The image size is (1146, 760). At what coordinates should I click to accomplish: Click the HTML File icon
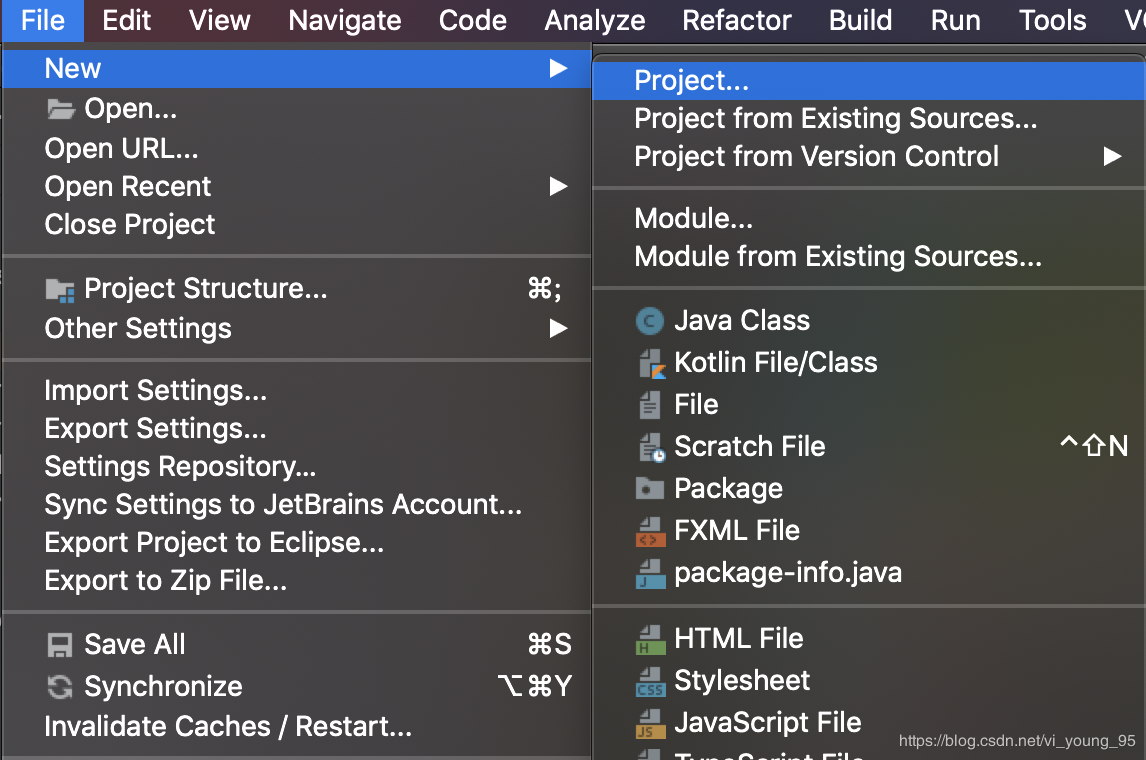point(650,639)
